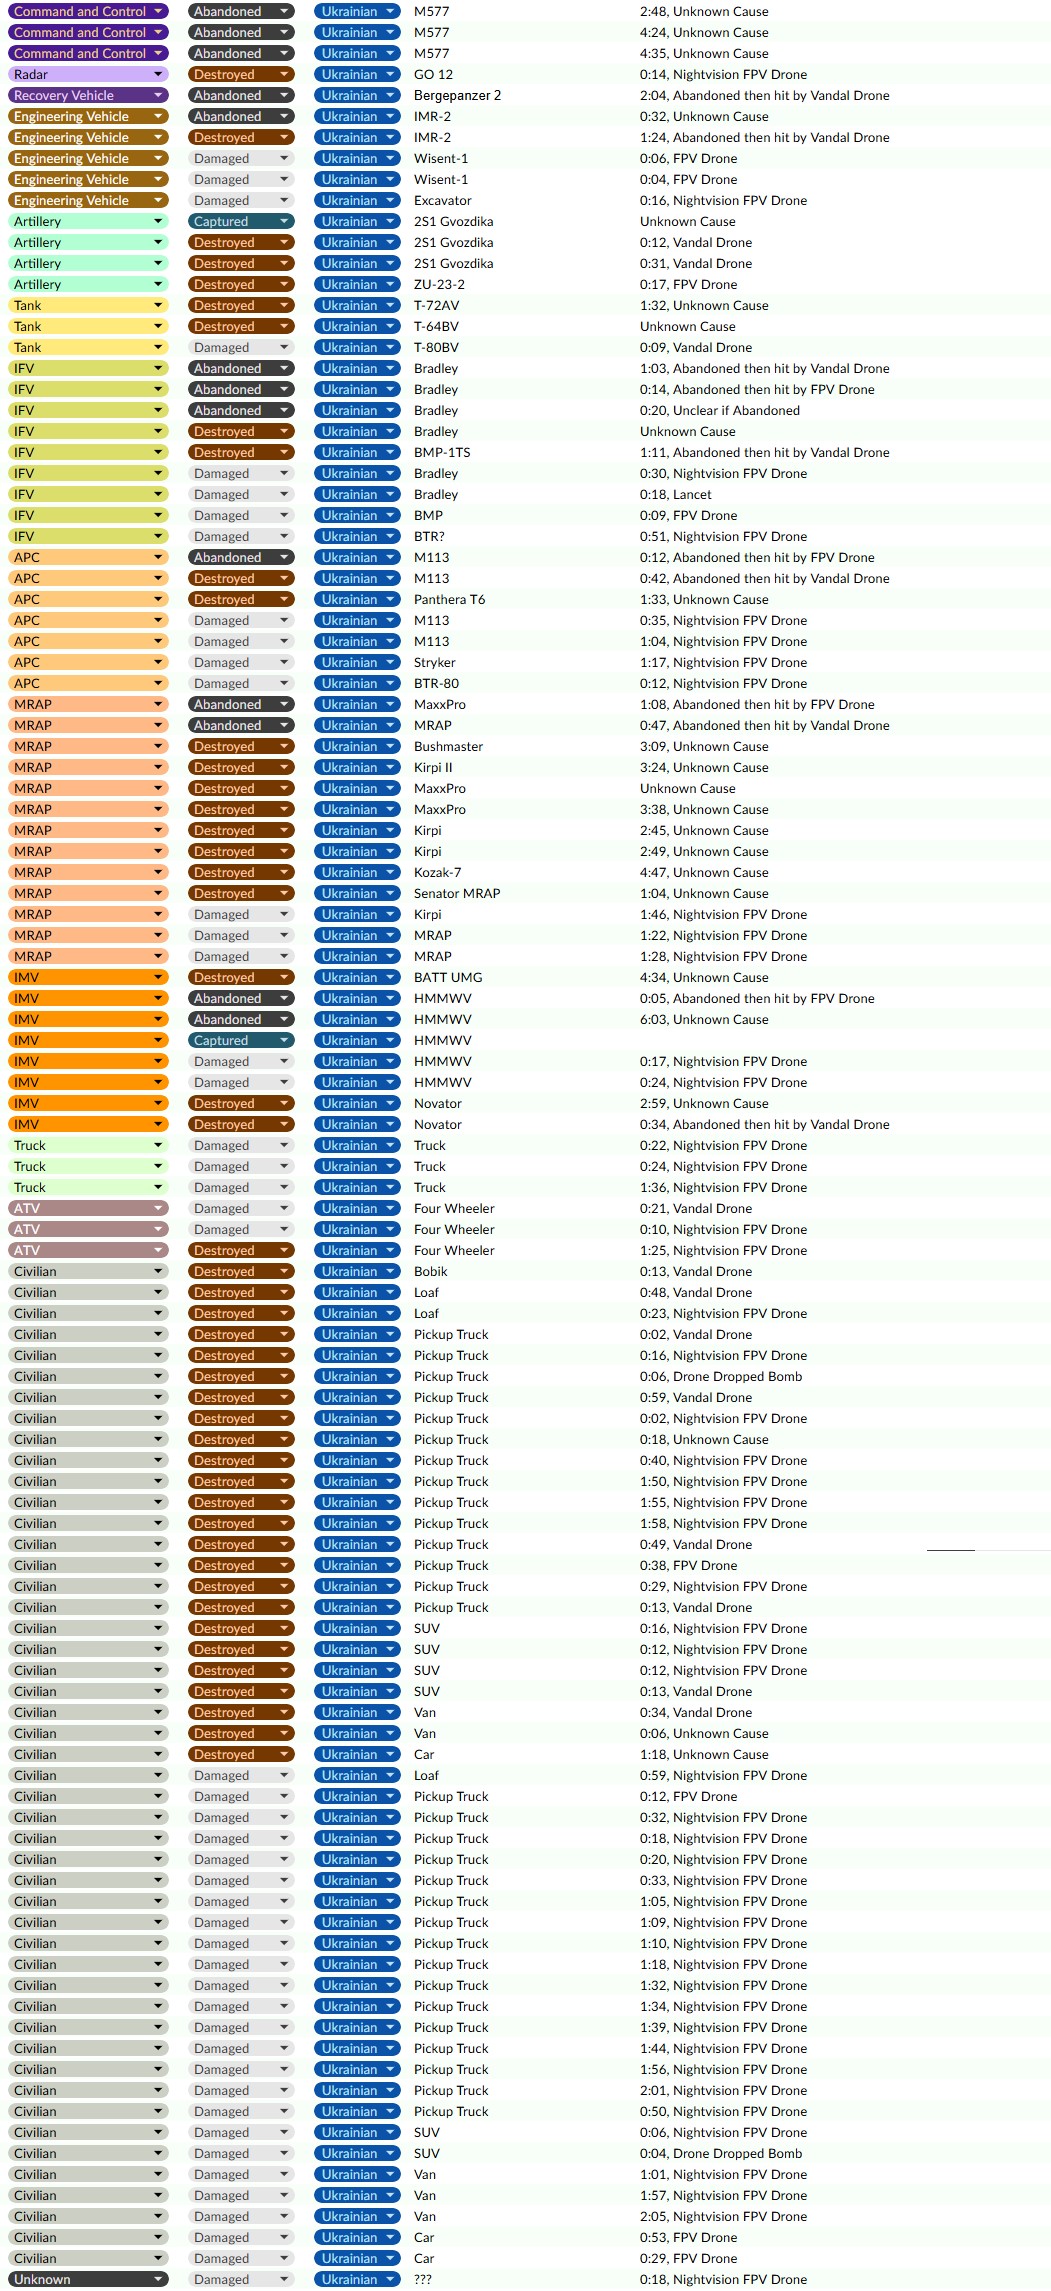Select the Bobik model cell

[x=431, y=1272]
